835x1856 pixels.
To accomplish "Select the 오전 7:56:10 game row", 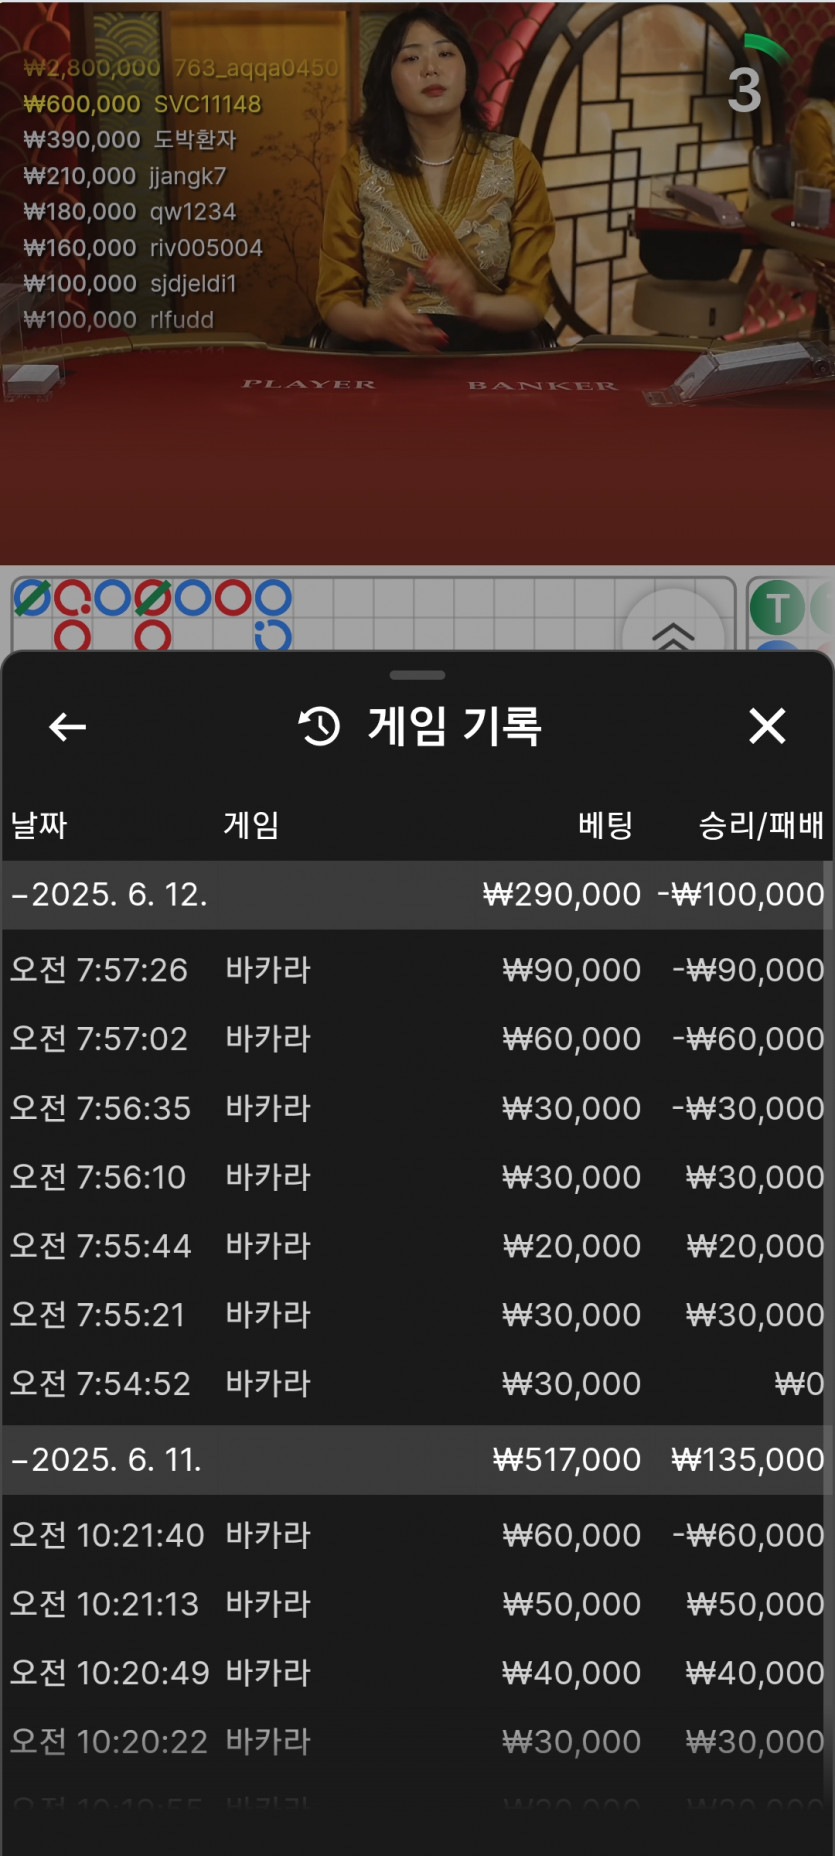I will coord(417,1177).
